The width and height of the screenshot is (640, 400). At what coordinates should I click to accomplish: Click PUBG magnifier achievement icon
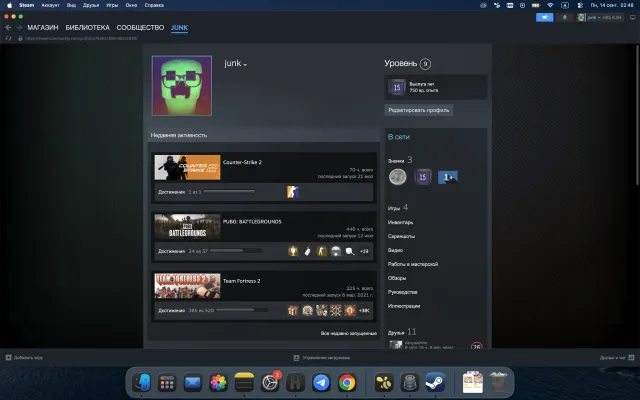point(350,251)
